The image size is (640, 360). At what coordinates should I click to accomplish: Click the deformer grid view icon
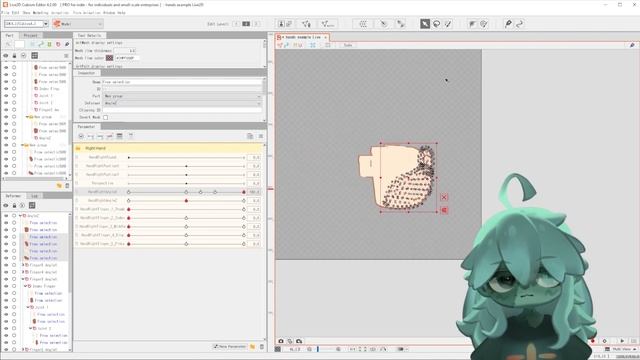tap(32, 205)
